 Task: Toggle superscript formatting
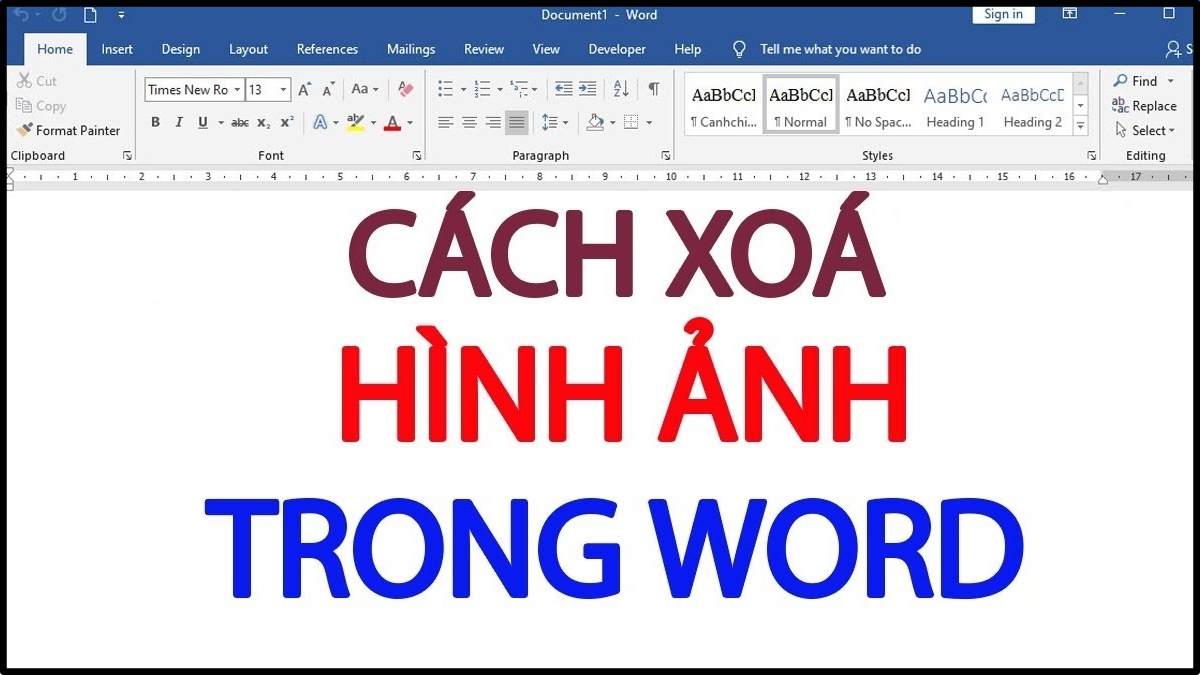[x=287, y=122]
